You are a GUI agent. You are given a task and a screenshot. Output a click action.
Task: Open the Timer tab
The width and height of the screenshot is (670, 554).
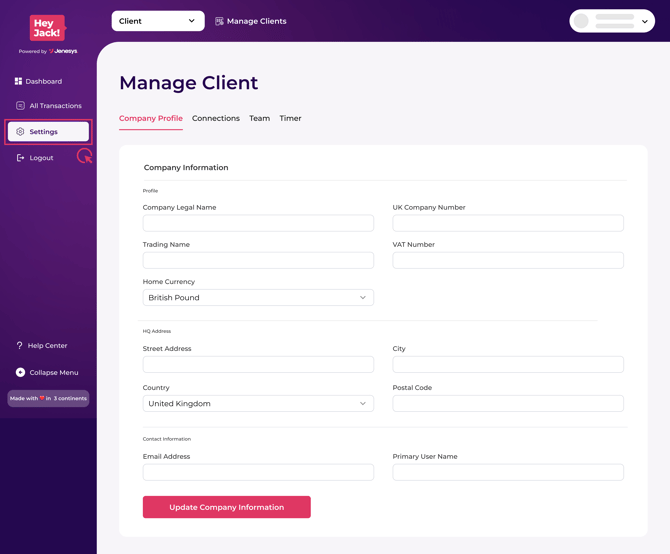coord(291,118)
